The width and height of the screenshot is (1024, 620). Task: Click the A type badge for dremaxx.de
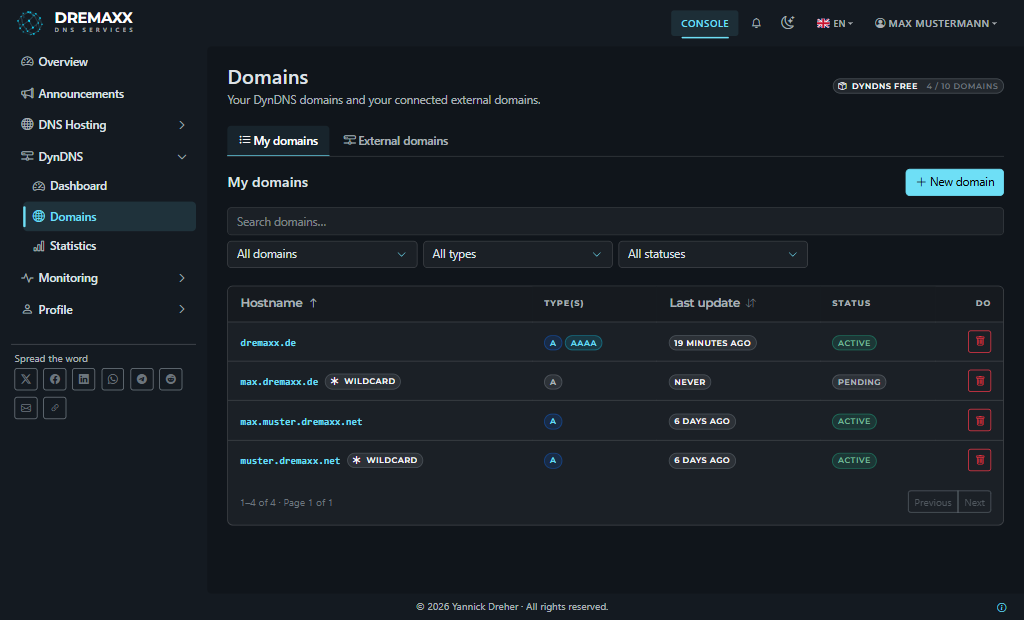[552, 343]
